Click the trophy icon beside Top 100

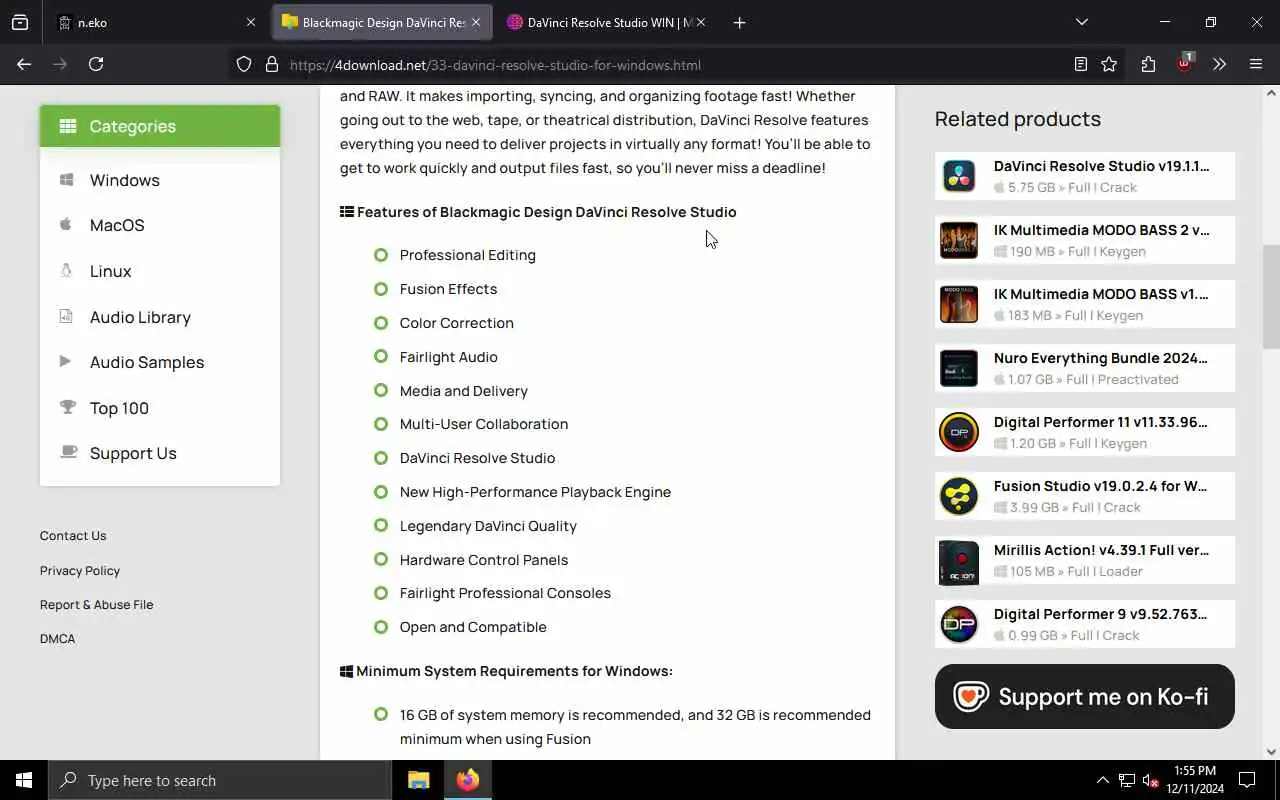(67, 407)
